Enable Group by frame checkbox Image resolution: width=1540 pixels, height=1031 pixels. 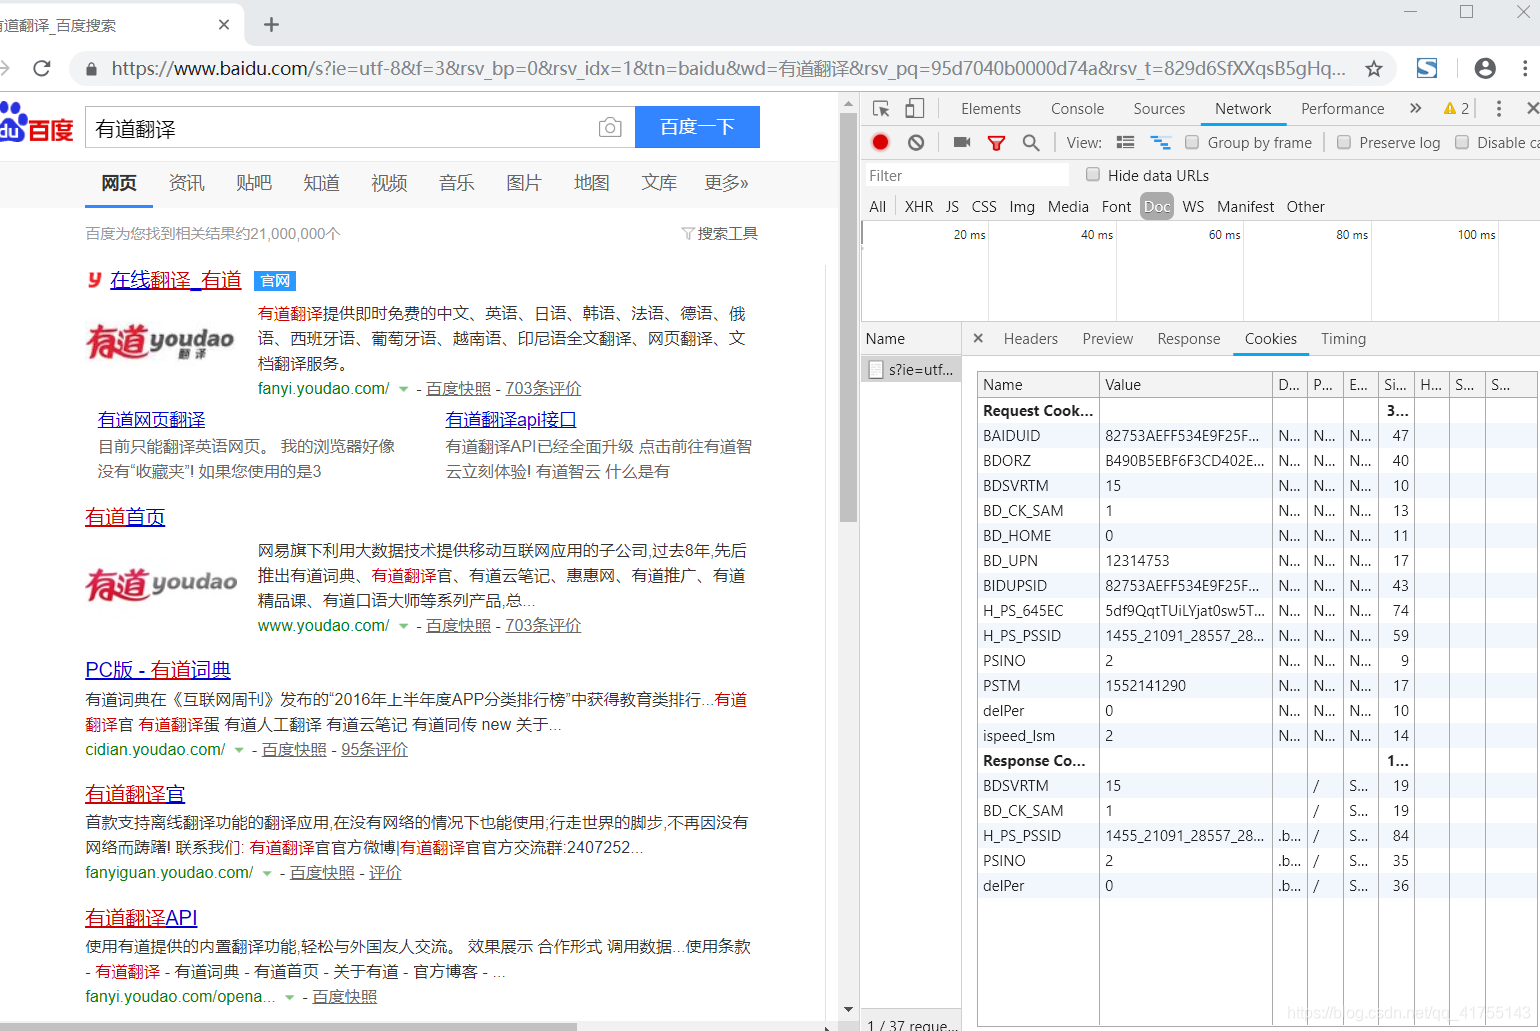coord(1192,142)
